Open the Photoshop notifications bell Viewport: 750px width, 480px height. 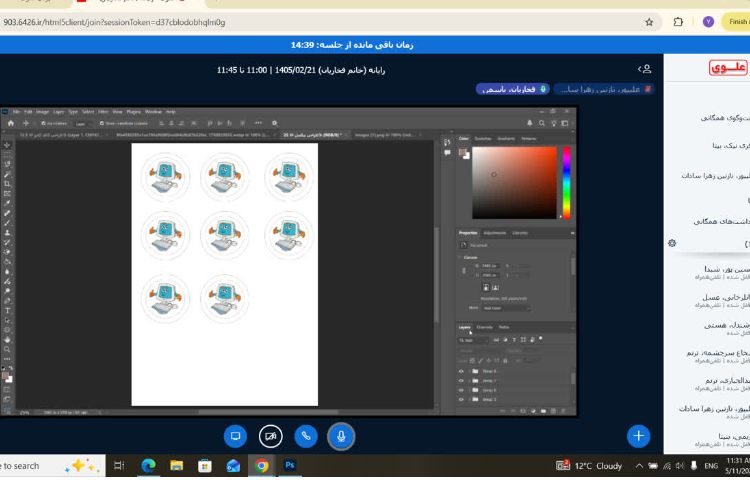click(x=529, y=123)
